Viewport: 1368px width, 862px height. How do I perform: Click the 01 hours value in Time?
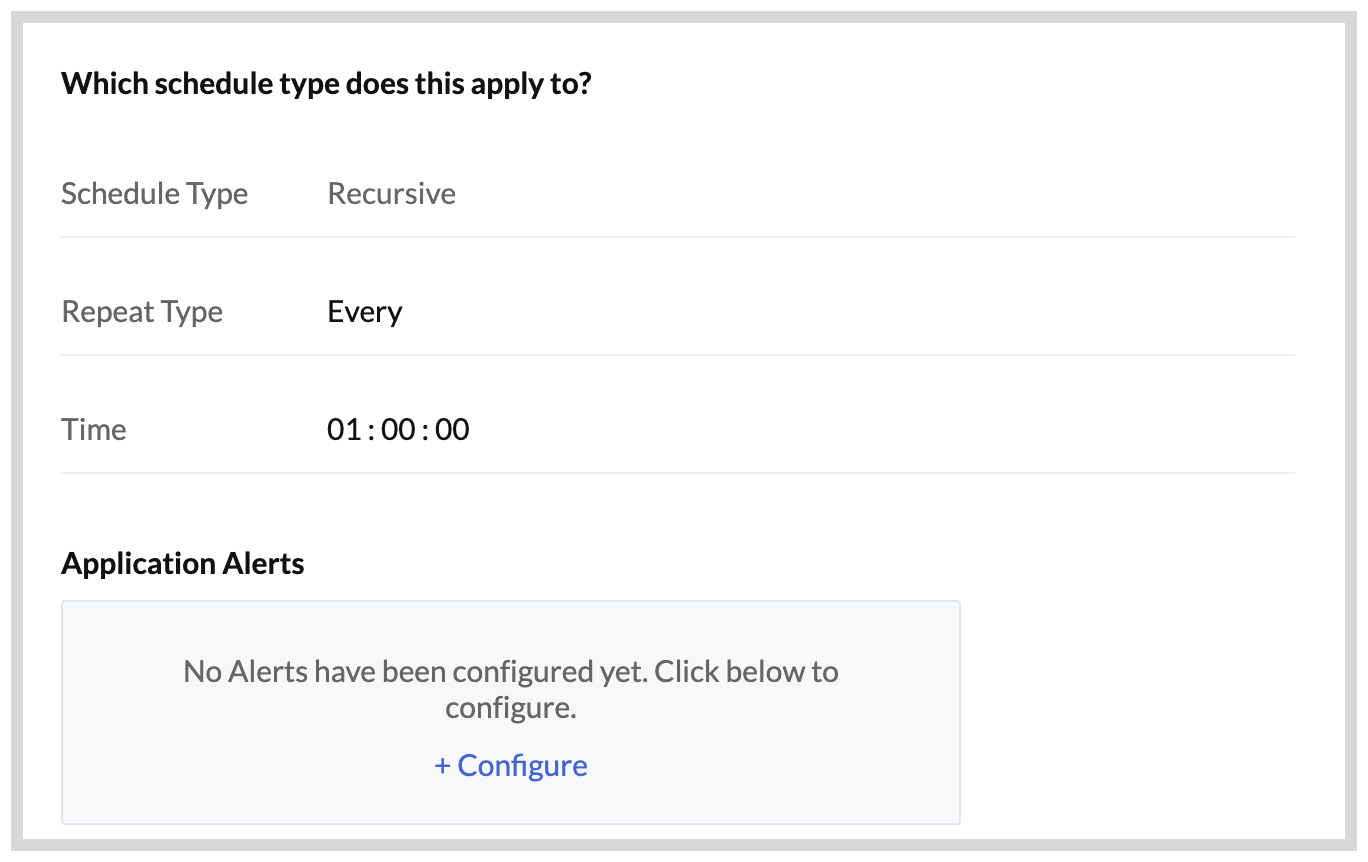coord(342,430)
